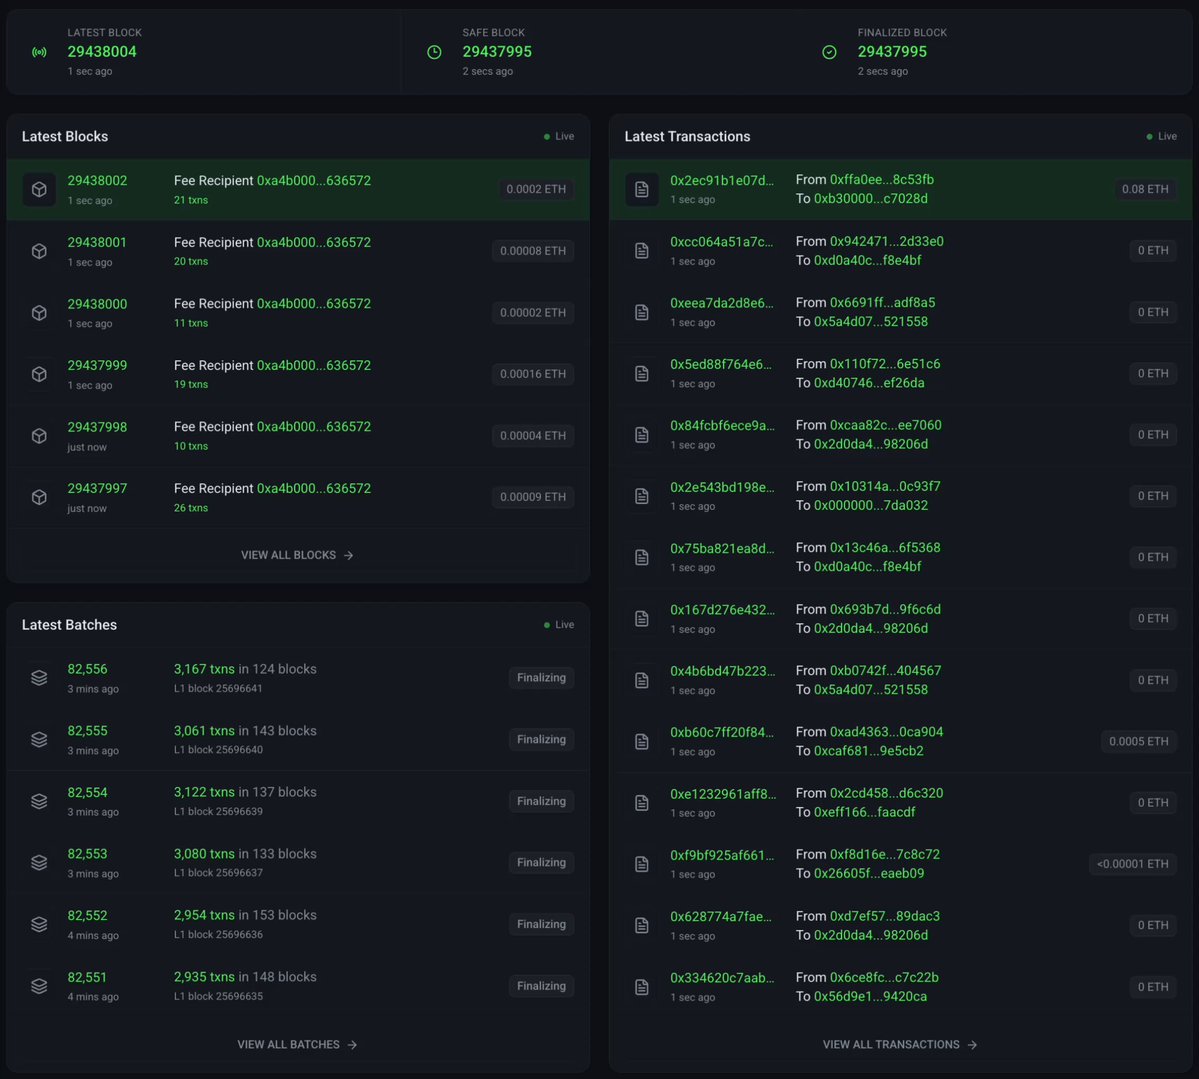
Task: Click the document icon for transaction 0xb60c7ff20f84
Action: [642, 741]
